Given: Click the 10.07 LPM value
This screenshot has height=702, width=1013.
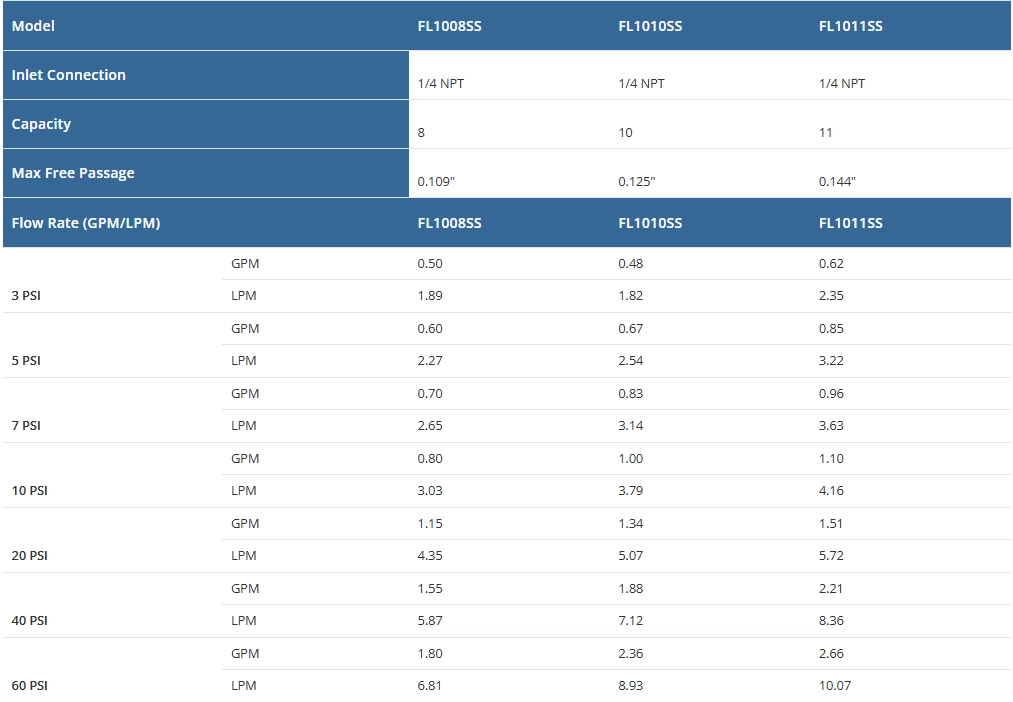Looking at the screenshot, I should (x=835, y=686).
